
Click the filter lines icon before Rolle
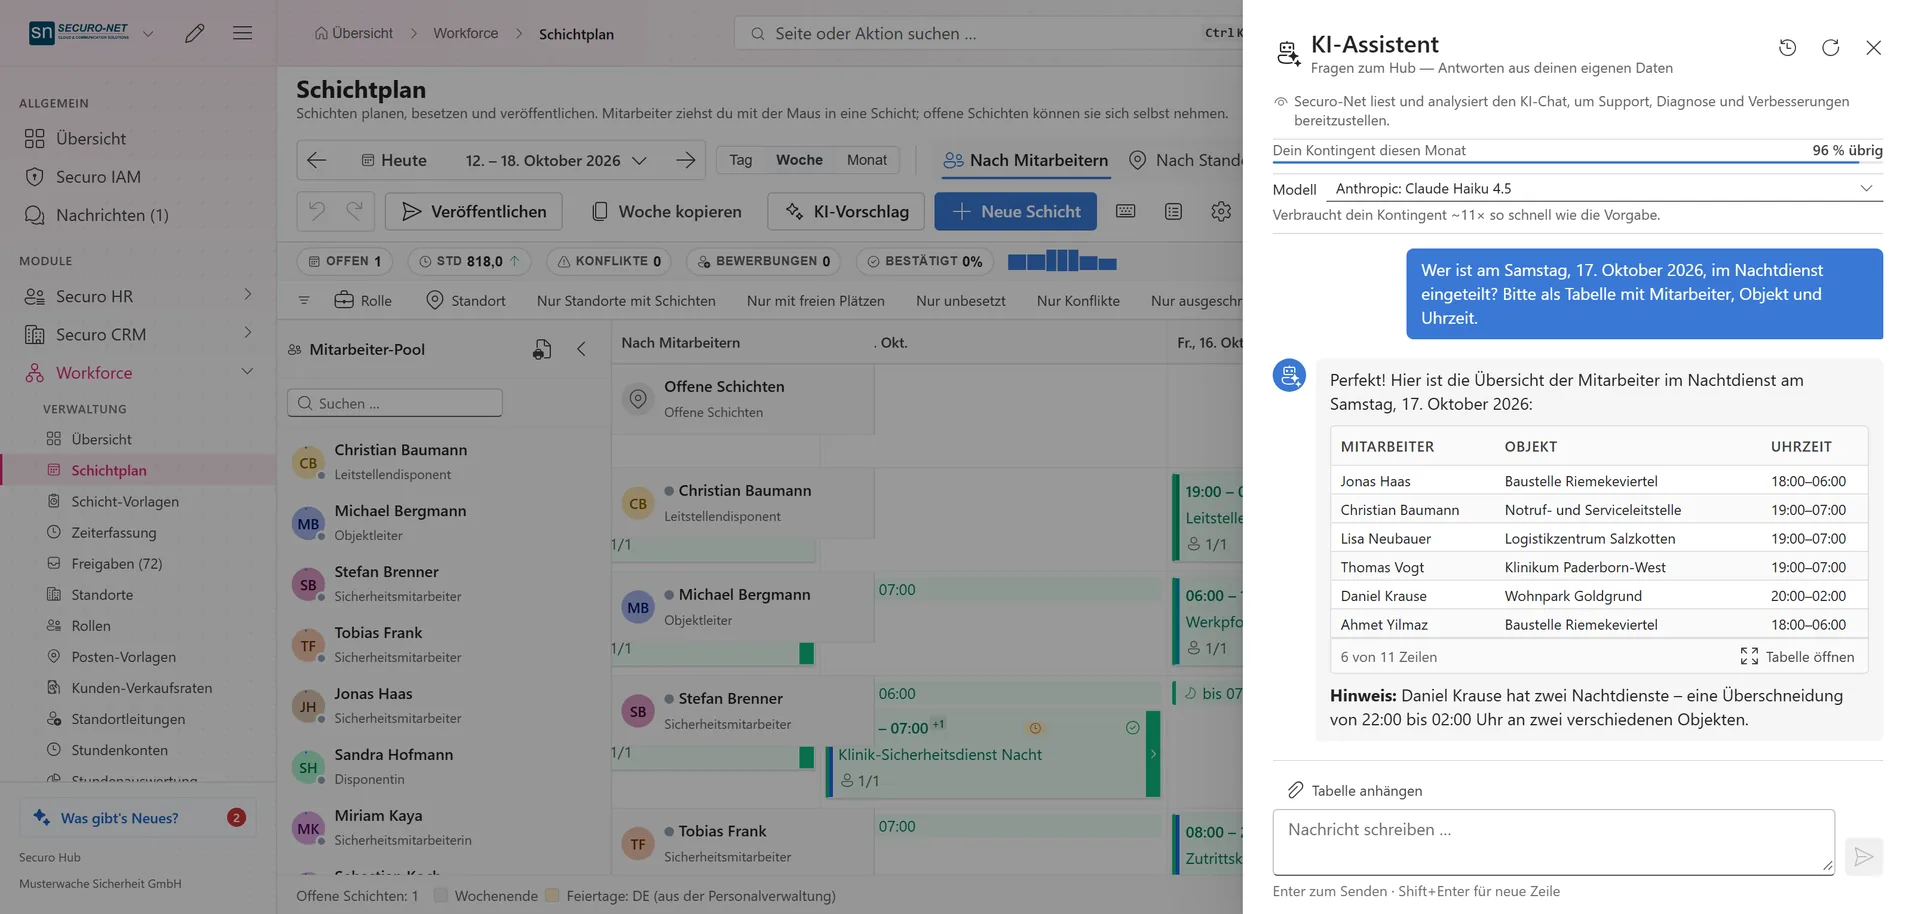click(x=304, y=300)
